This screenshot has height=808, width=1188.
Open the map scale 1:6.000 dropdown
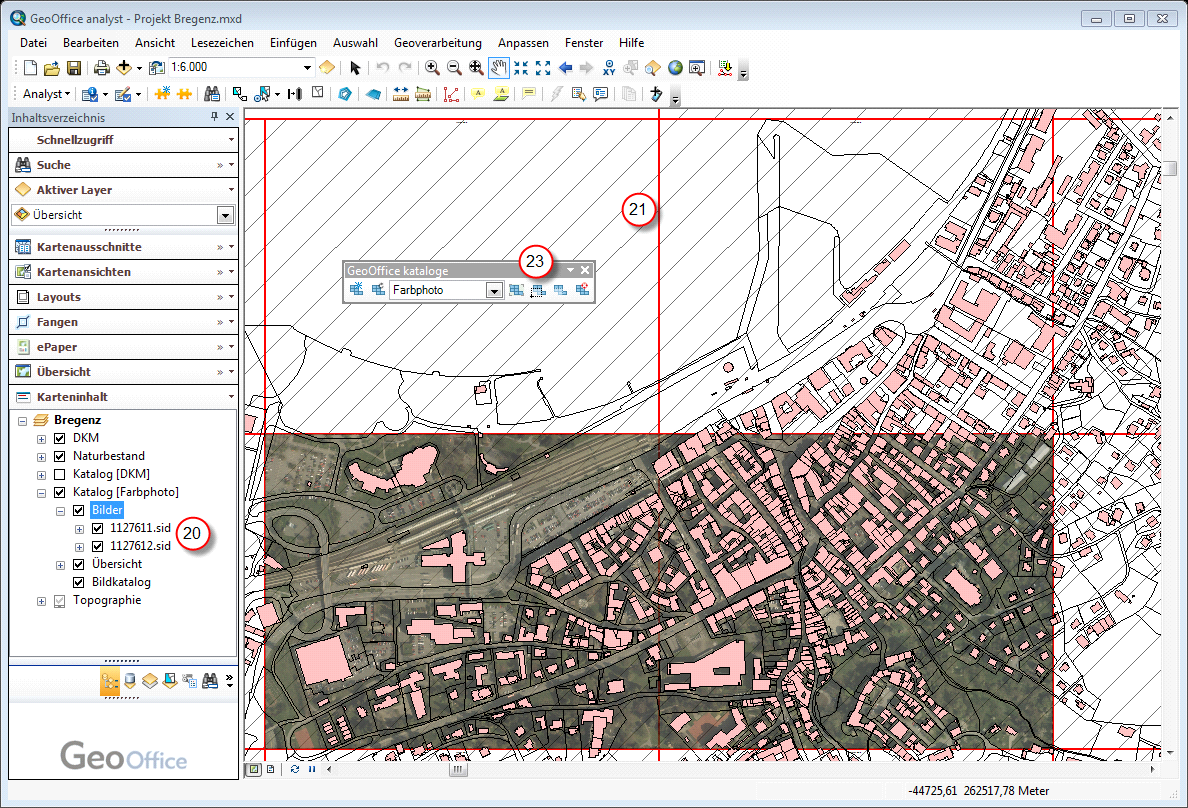(x=307, y=68)
